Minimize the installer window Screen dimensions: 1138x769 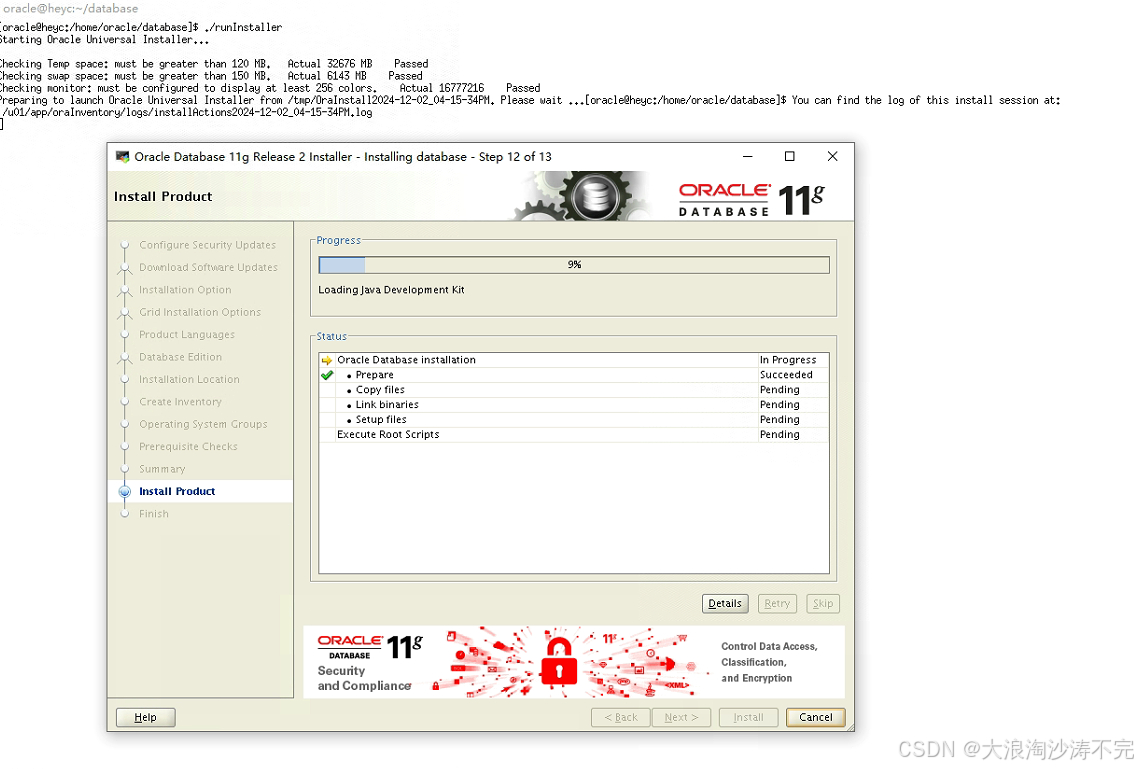click(x=748, y=156)
